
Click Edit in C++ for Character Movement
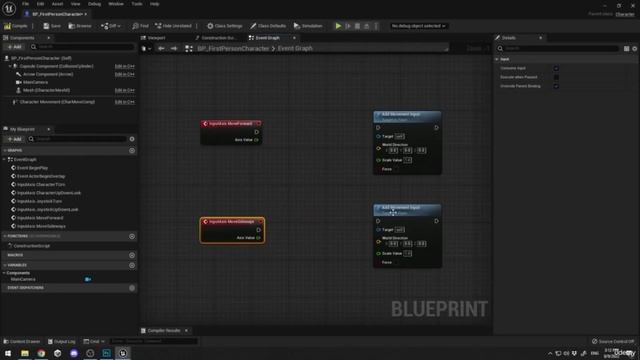point(124,102)
